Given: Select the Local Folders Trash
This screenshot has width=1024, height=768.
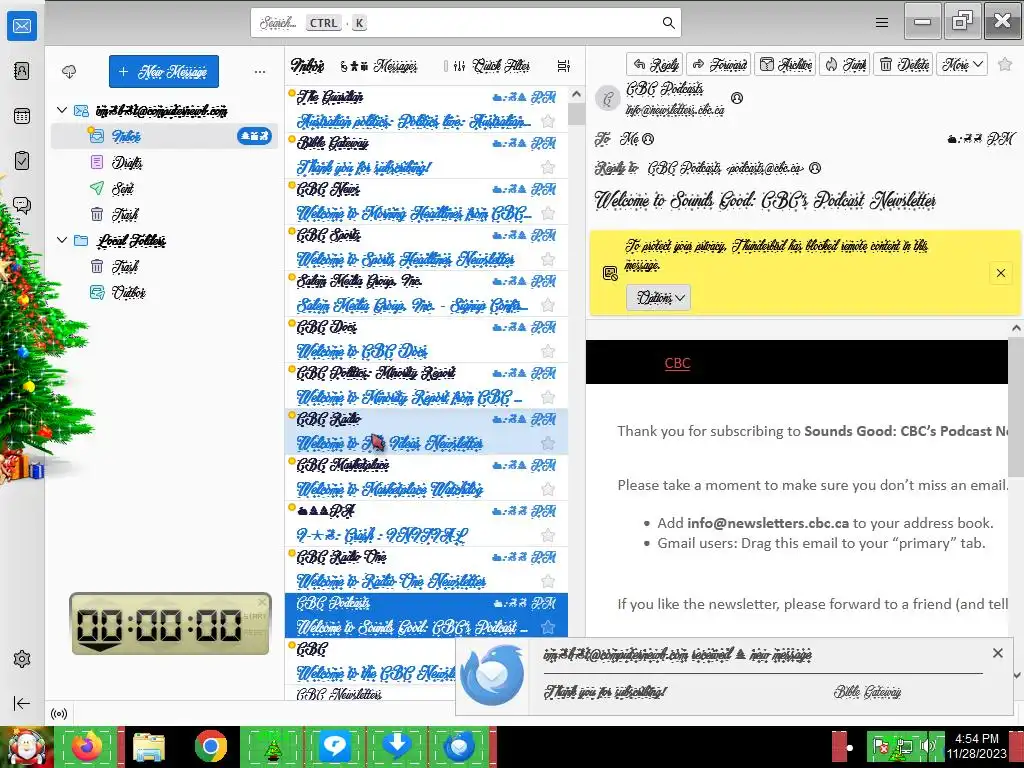Looking at the screenshot, I should (x=164, y=266).
